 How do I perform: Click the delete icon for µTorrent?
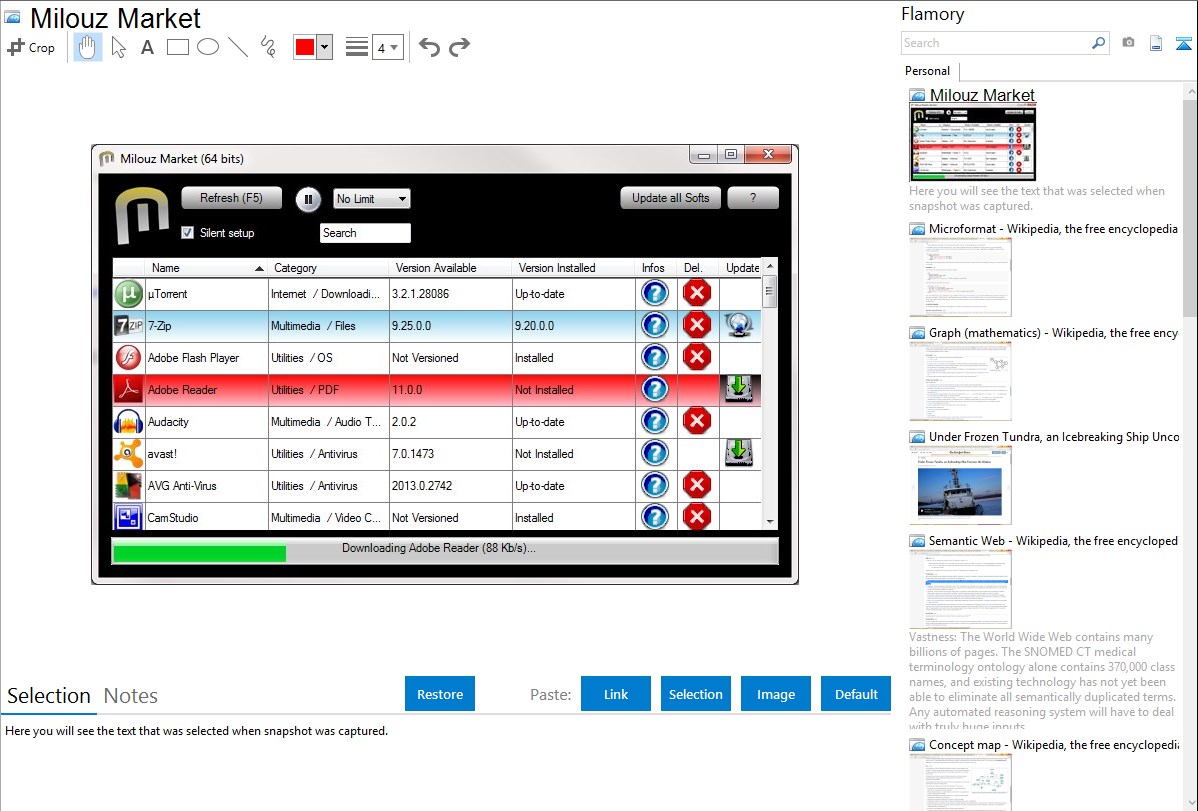[x=697, y=293]
